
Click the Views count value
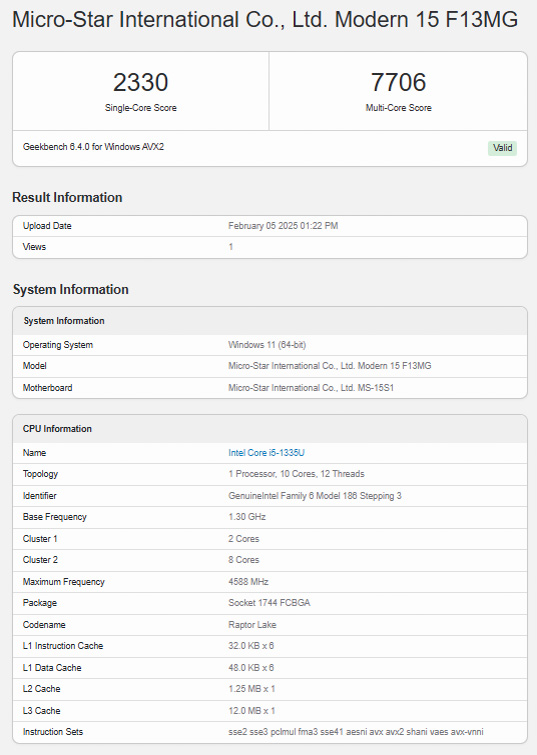point(231,247)
